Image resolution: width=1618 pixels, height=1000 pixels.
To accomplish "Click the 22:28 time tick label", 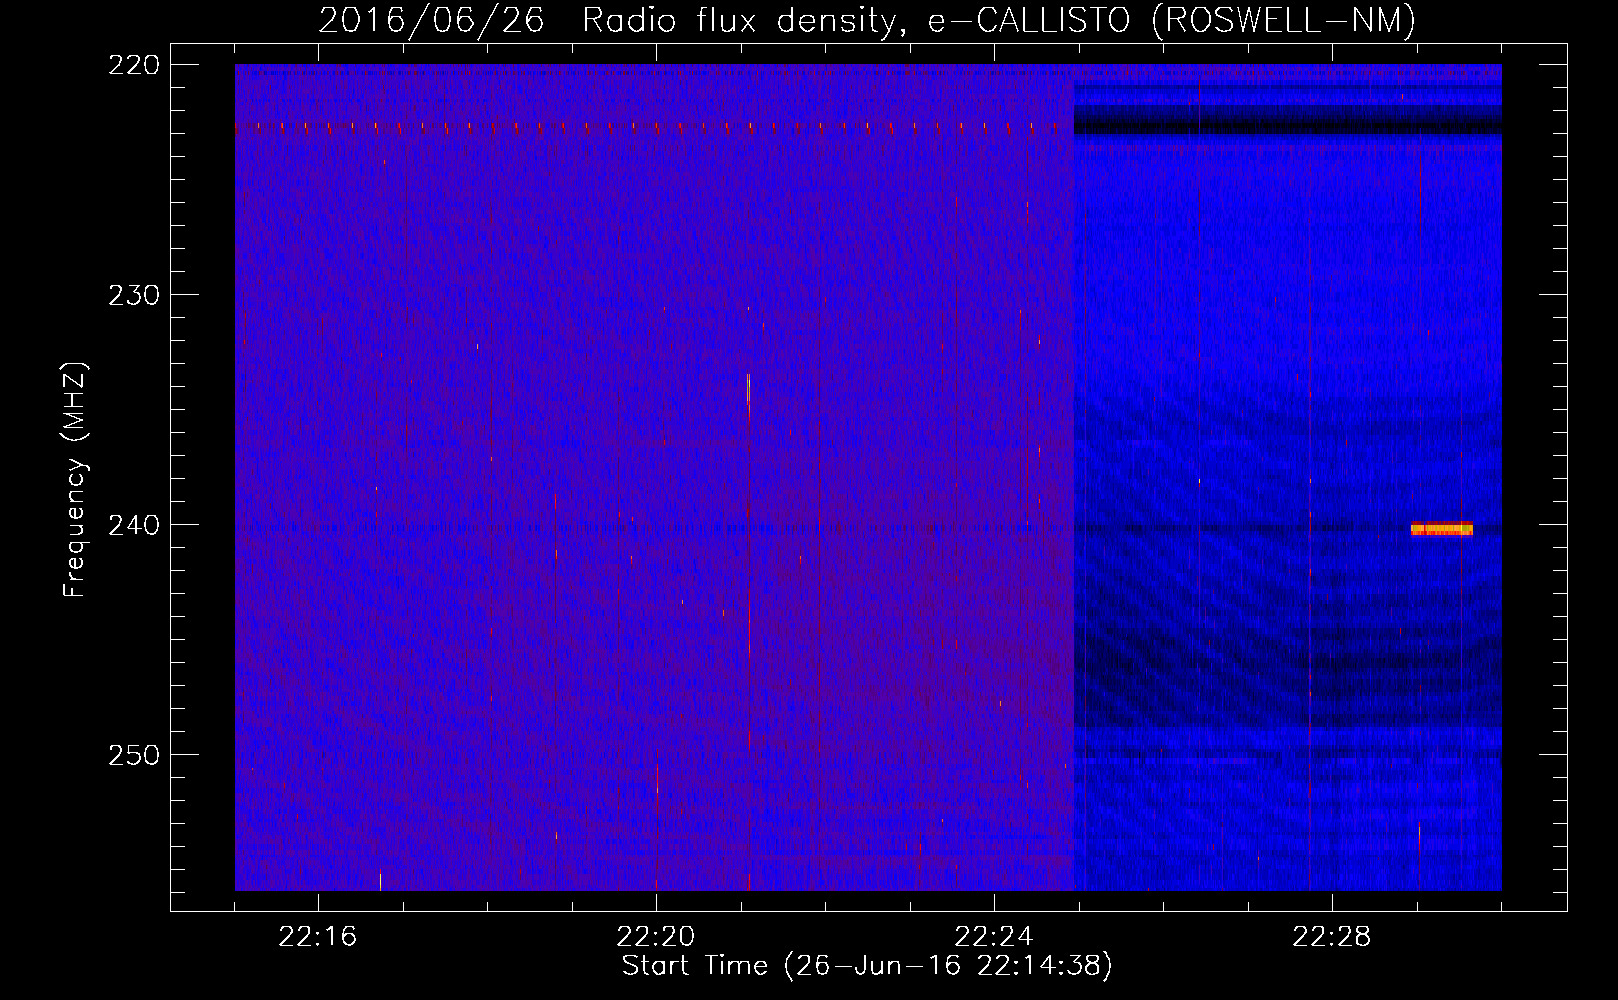I will click(1332, 937).
